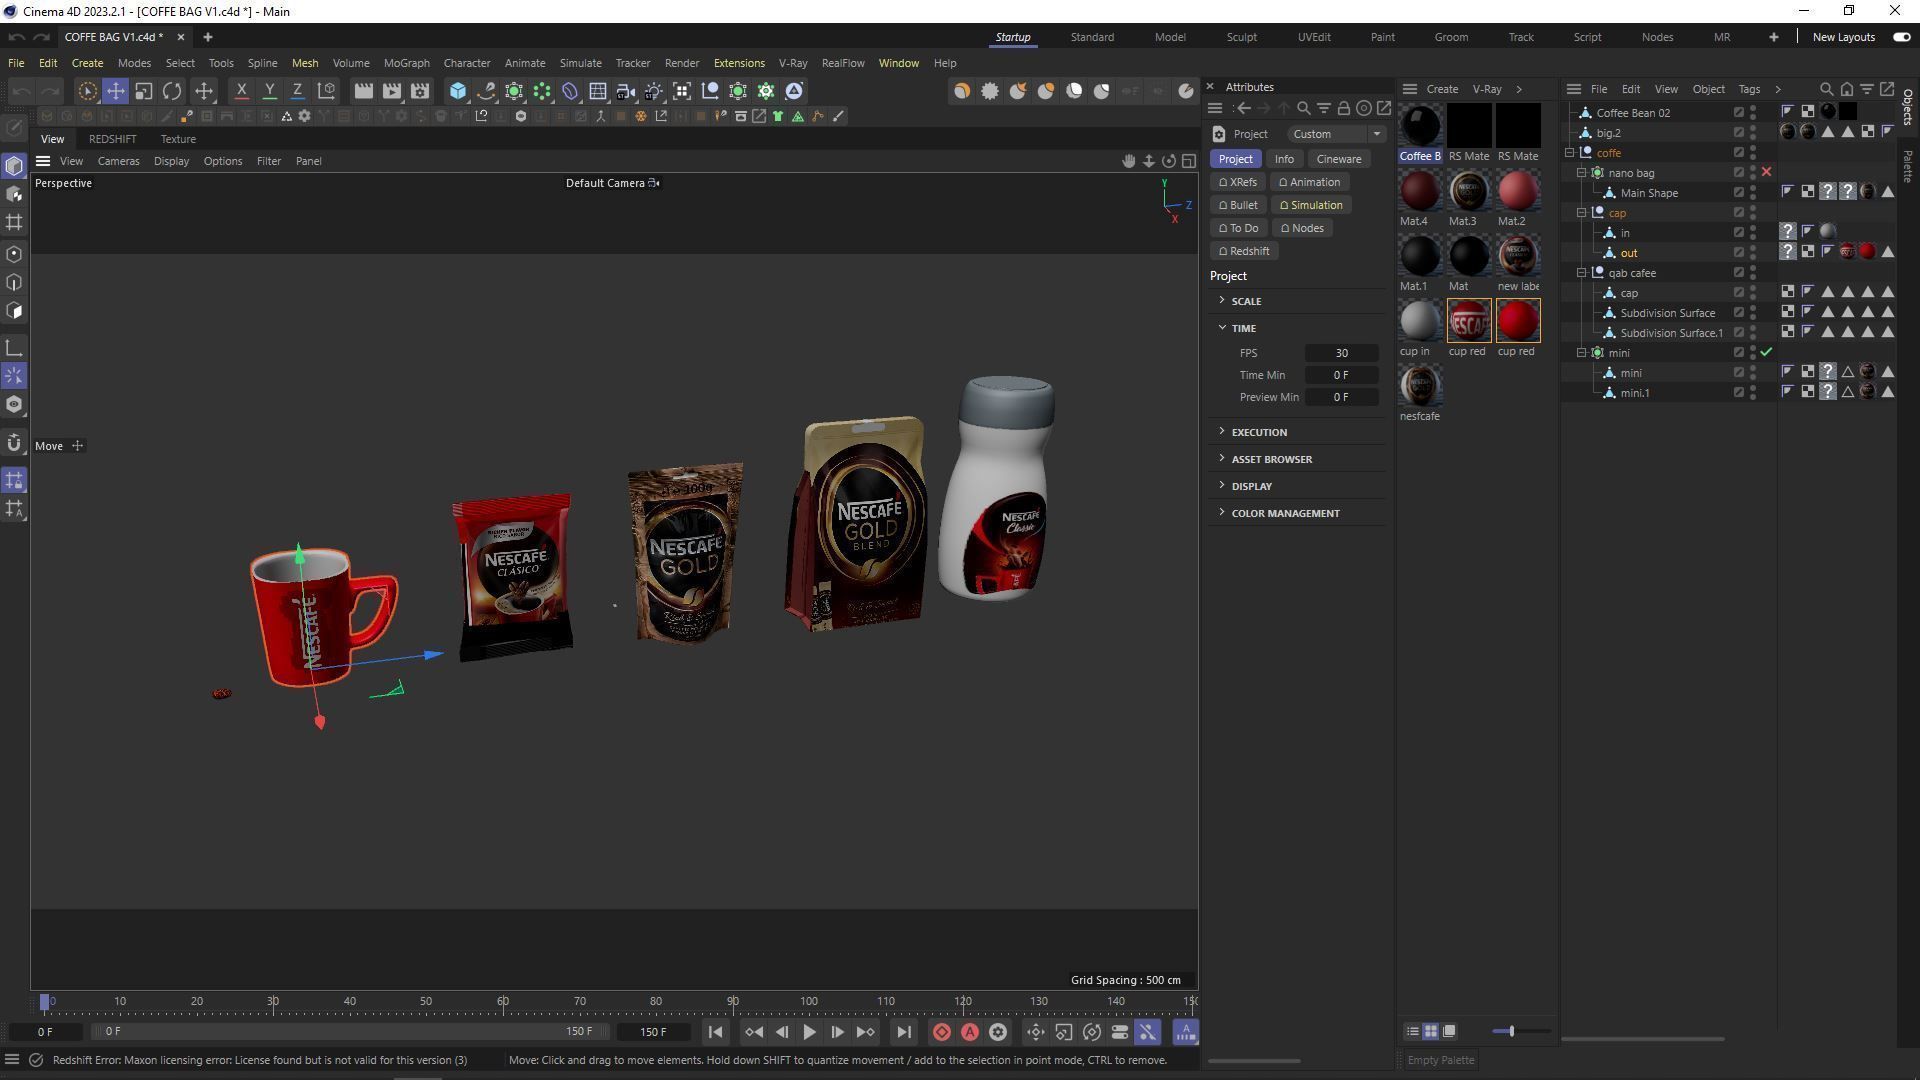1920x1080 pixels.
Task: Click viewport pan hand icon
Action: (x=1129, y=161)
